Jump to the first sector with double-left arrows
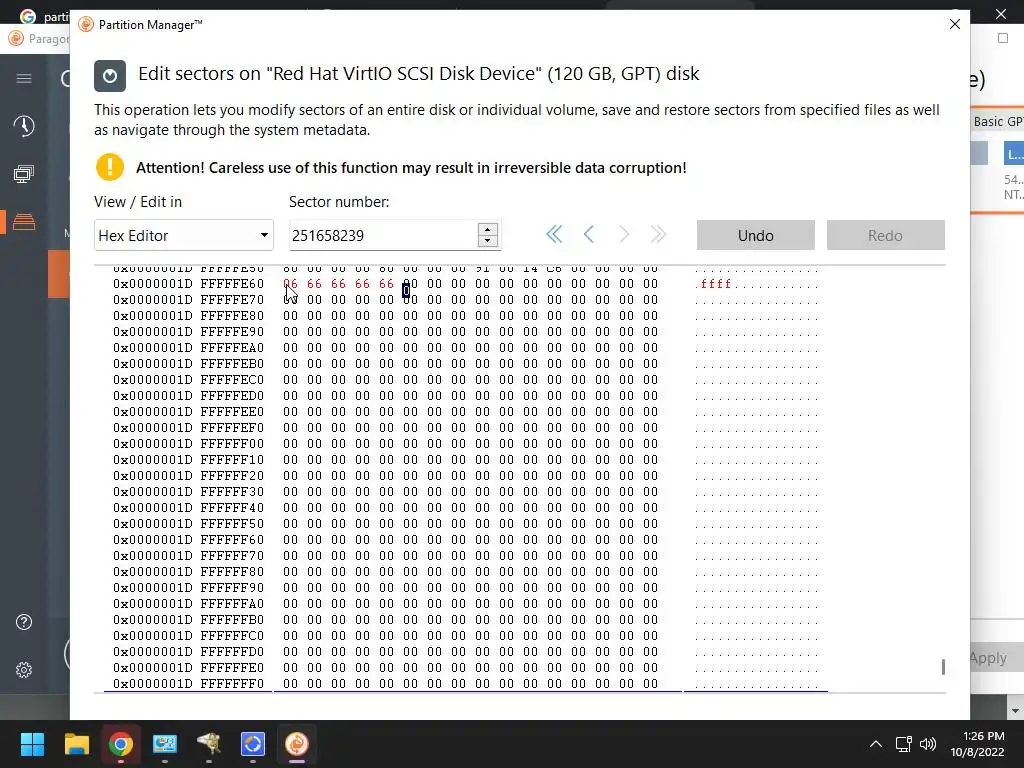Image resolution: width=1024 pixels, height=768 pixels. click(x=554, y=234)
